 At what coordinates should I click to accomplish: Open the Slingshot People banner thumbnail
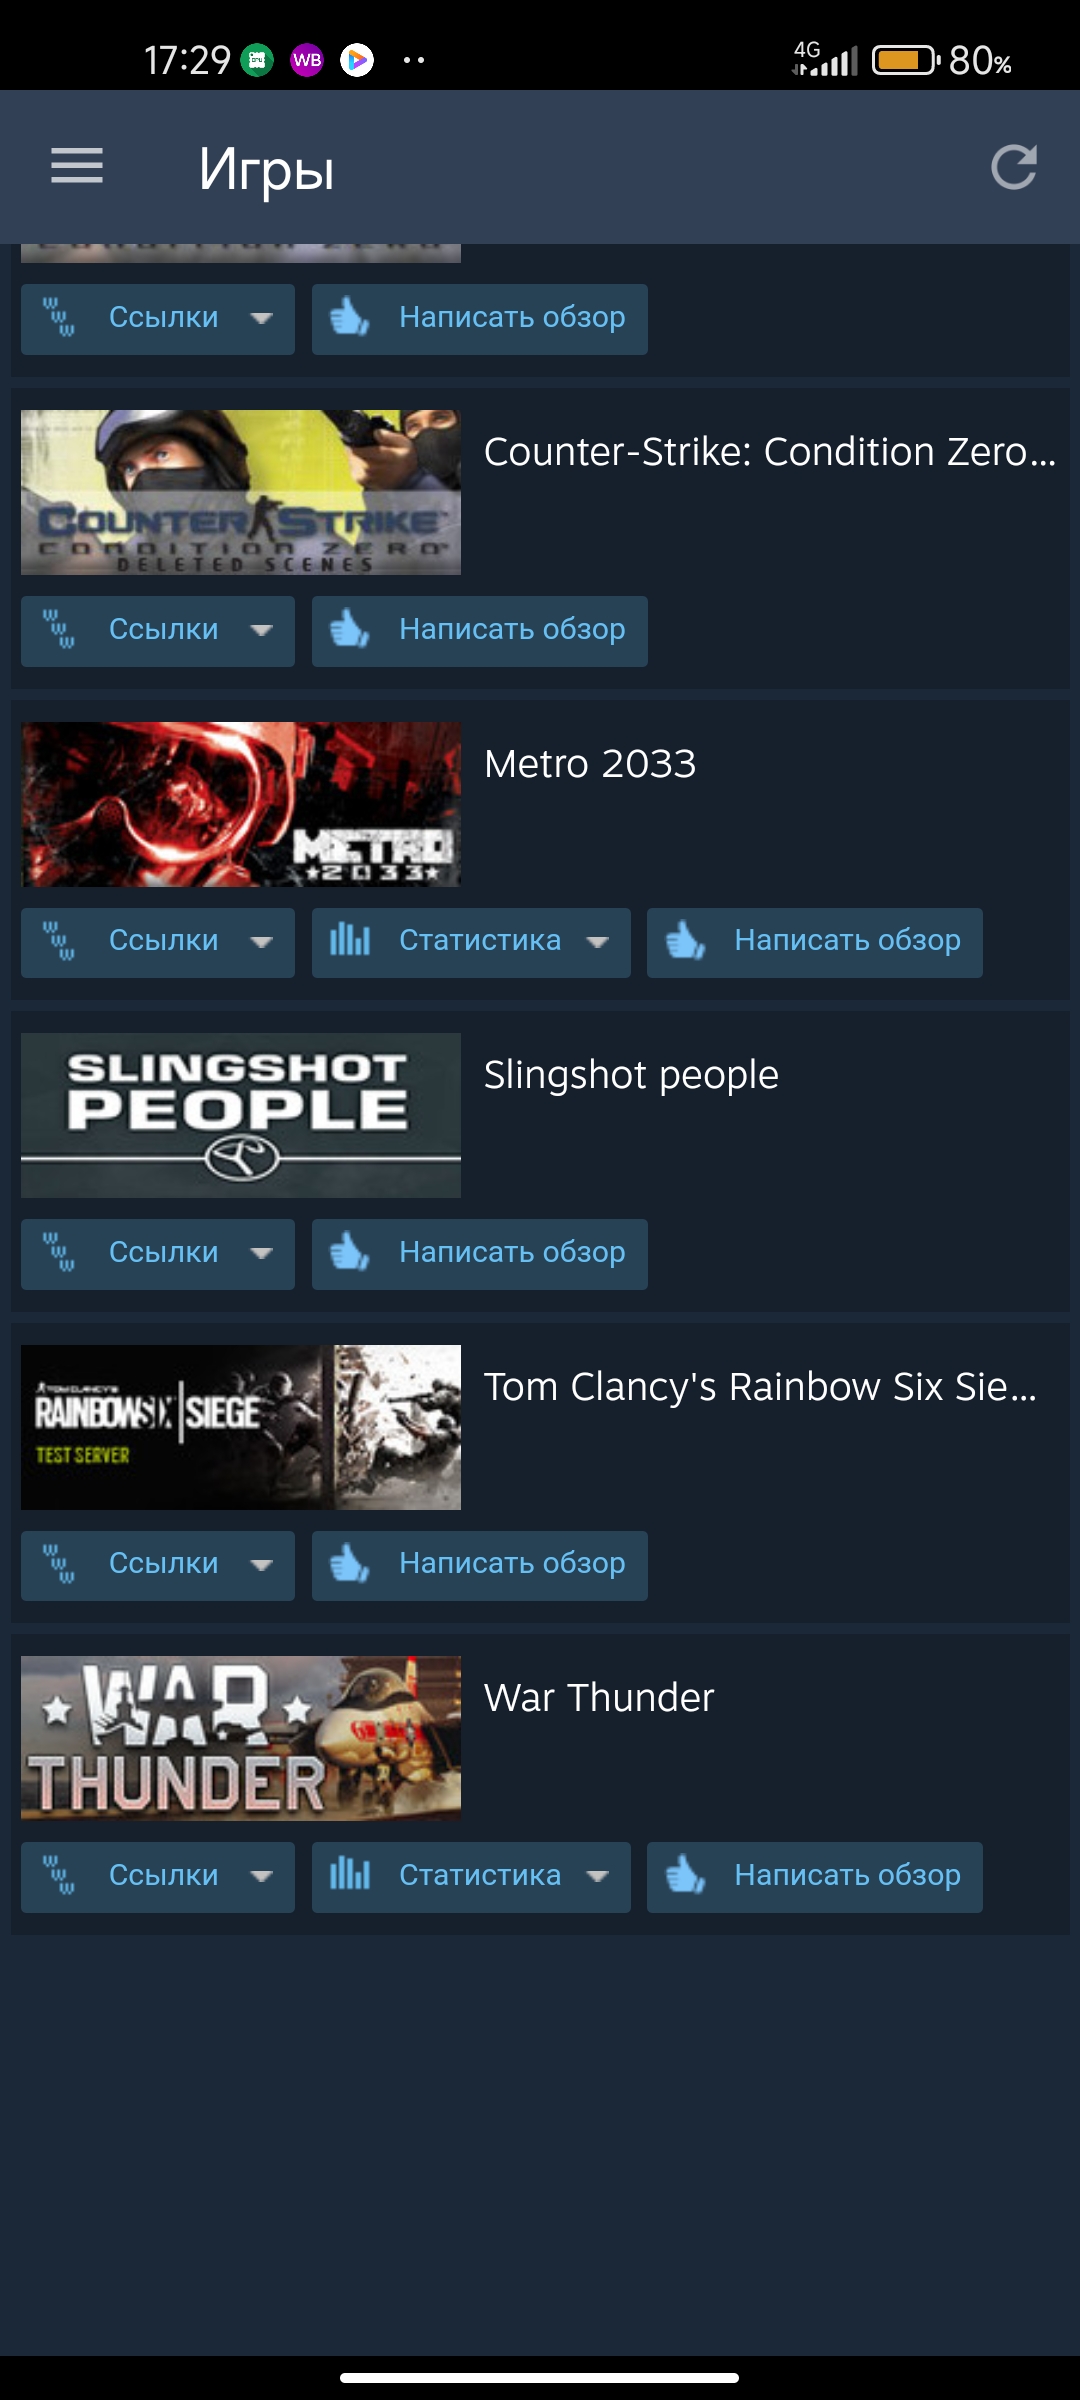tap(241, 1115)
